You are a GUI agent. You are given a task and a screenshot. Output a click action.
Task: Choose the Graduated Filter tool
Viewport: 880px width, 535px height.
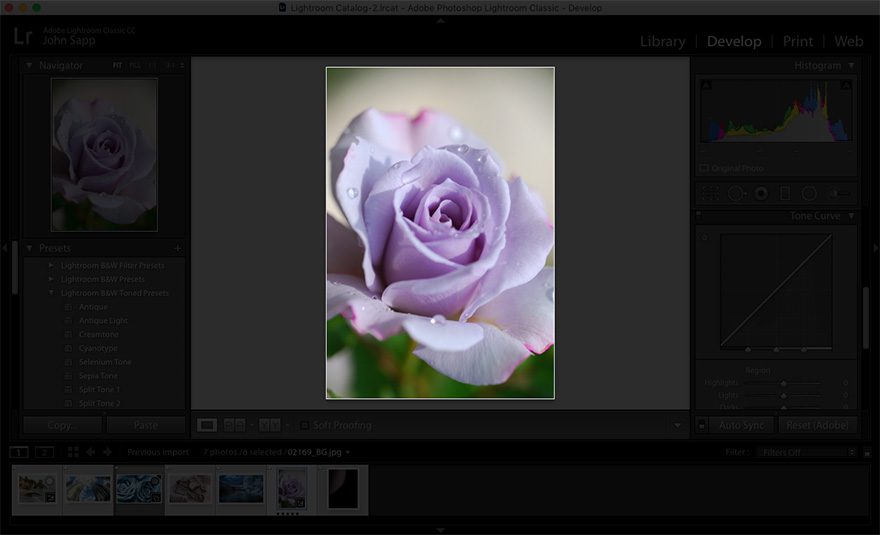pos(785,193)
